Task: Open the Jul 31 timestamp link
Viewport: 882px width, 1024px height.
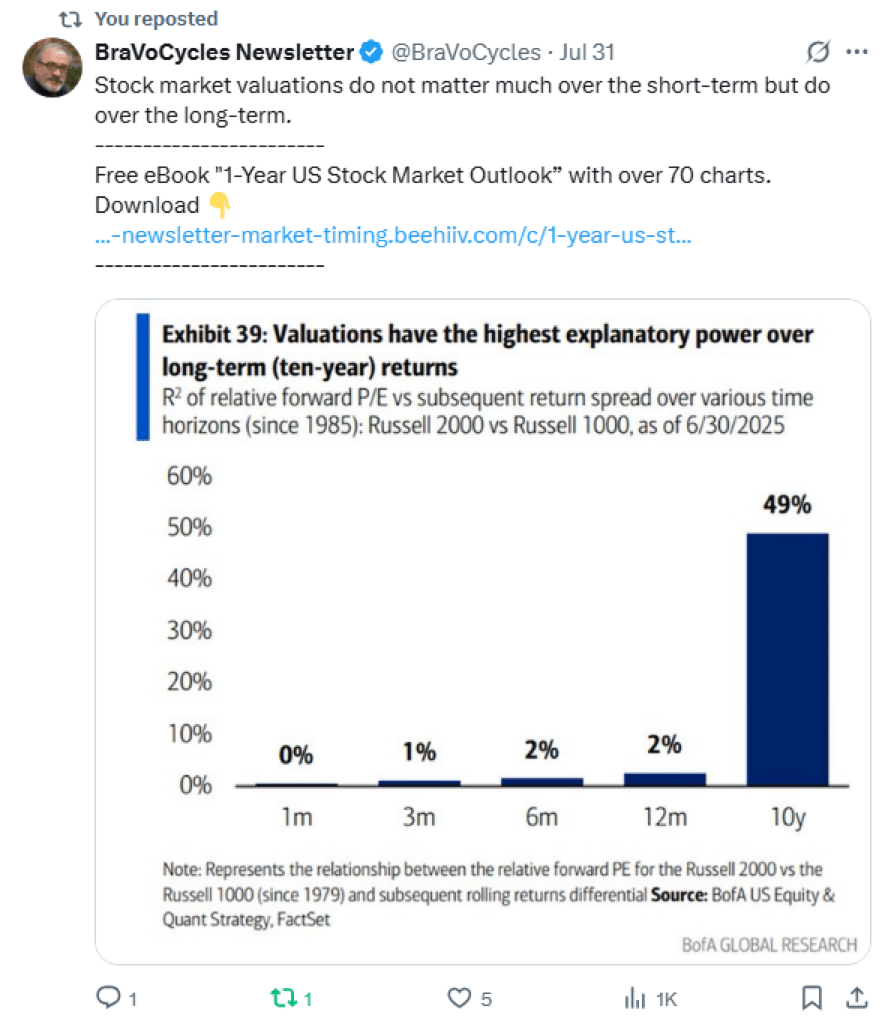Action: (x=587, y=52)
